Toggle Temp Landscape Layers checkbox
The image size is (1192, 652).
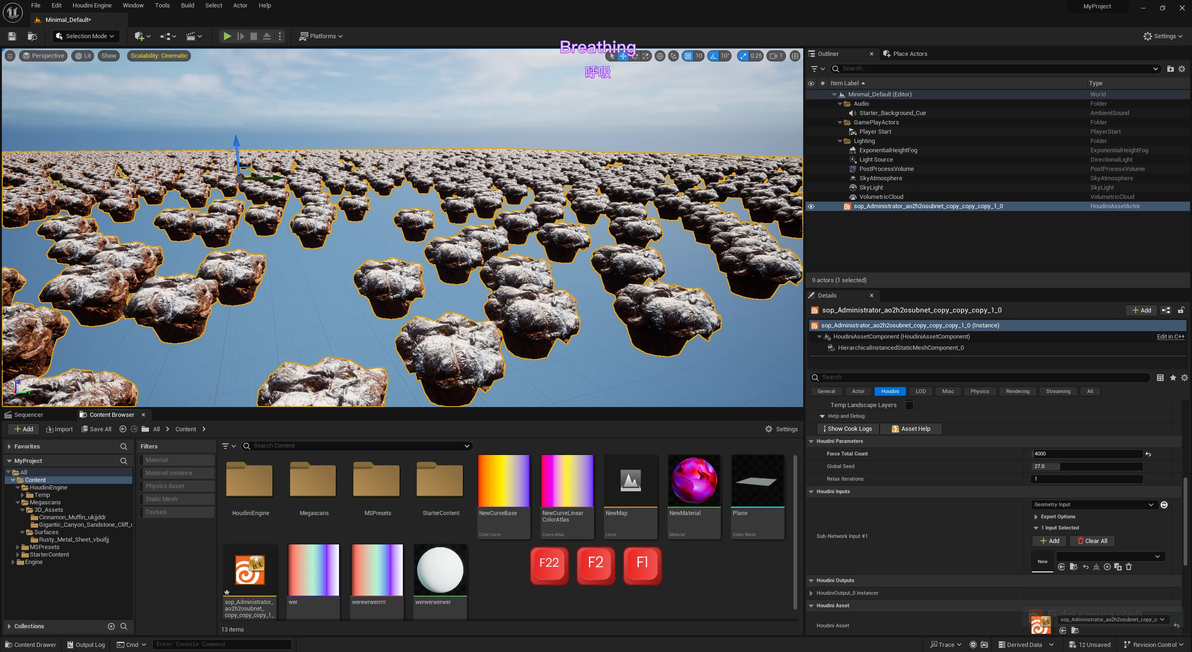click(909, 405)
